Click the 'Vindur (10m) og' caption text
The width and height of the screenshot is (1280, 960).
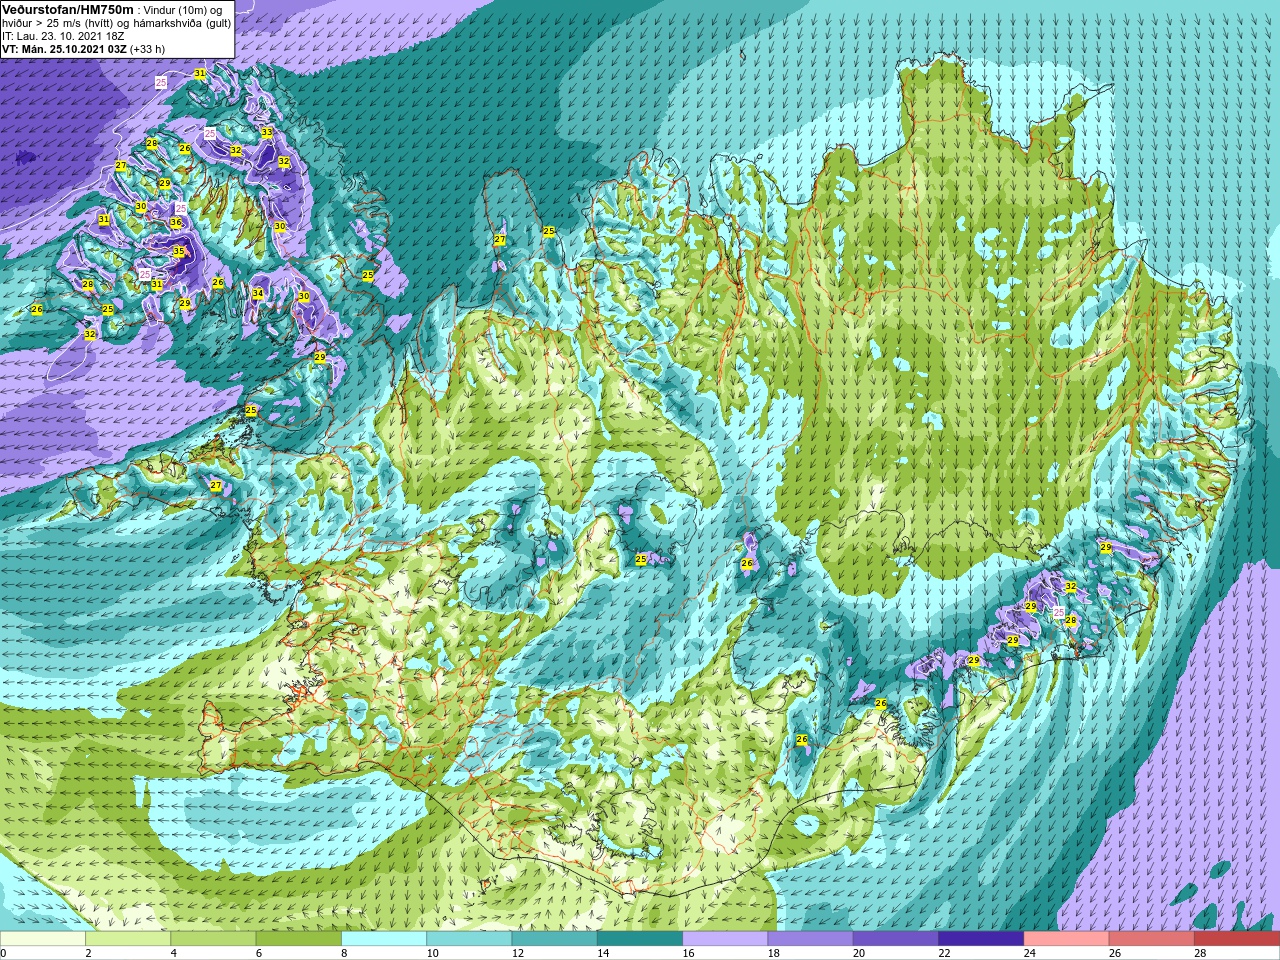(x=183, y=10)
